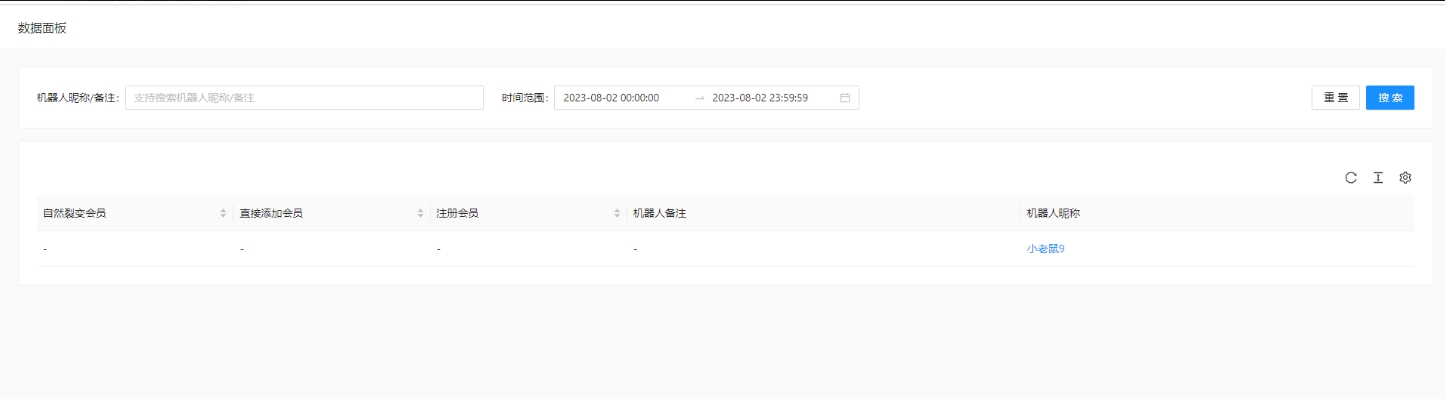Click the calendar icon in the date range
This screenshot has height=399, width=1445.
tap(845, 98)
